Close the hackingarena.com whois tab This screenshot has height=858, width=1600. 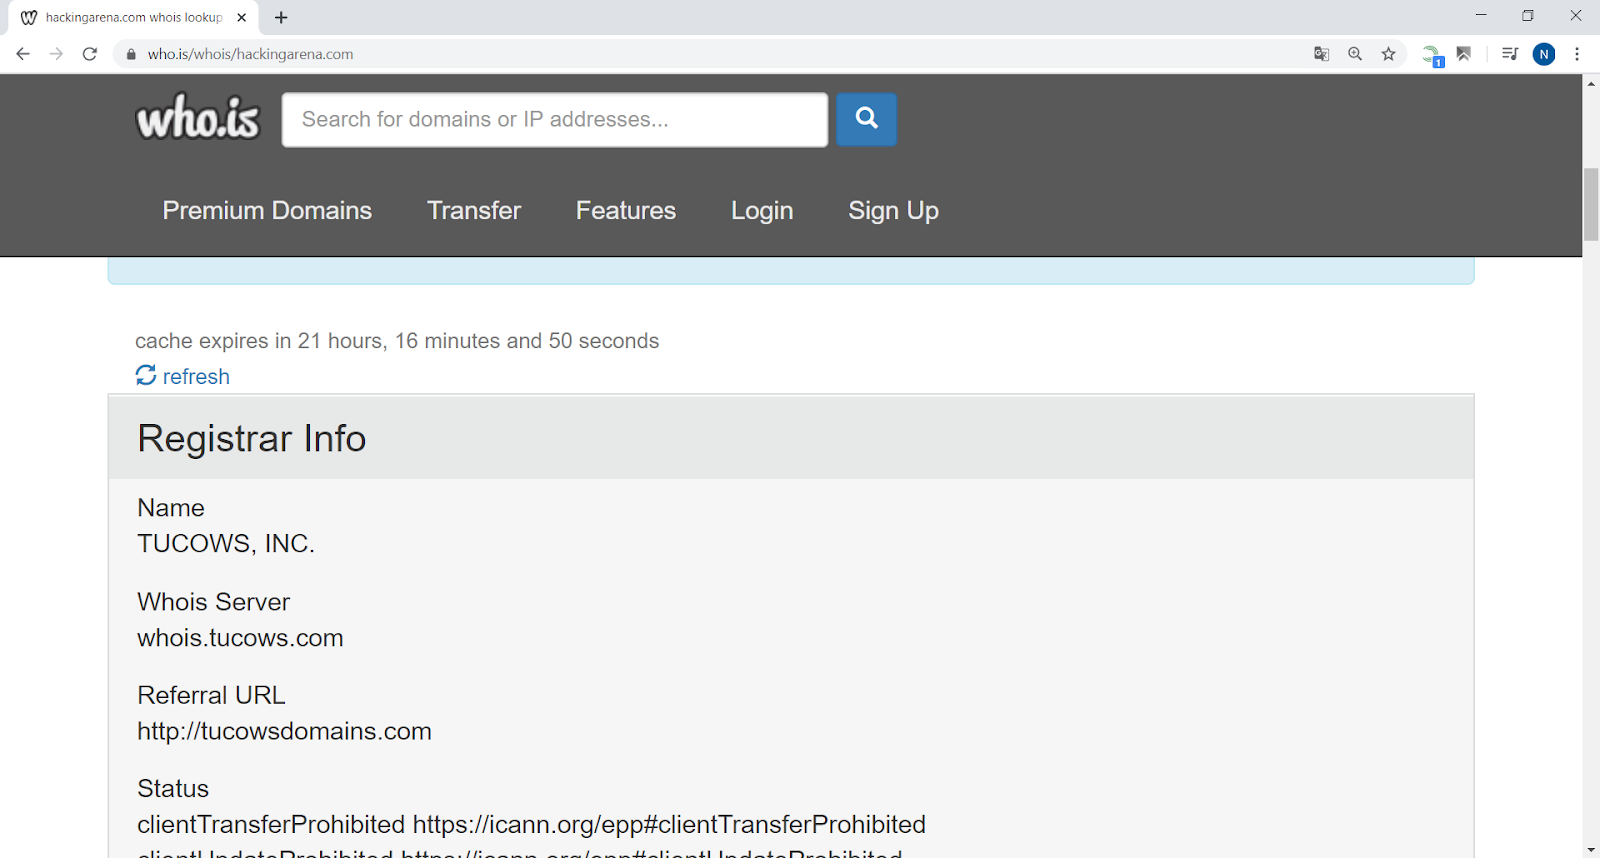point(241,17)
